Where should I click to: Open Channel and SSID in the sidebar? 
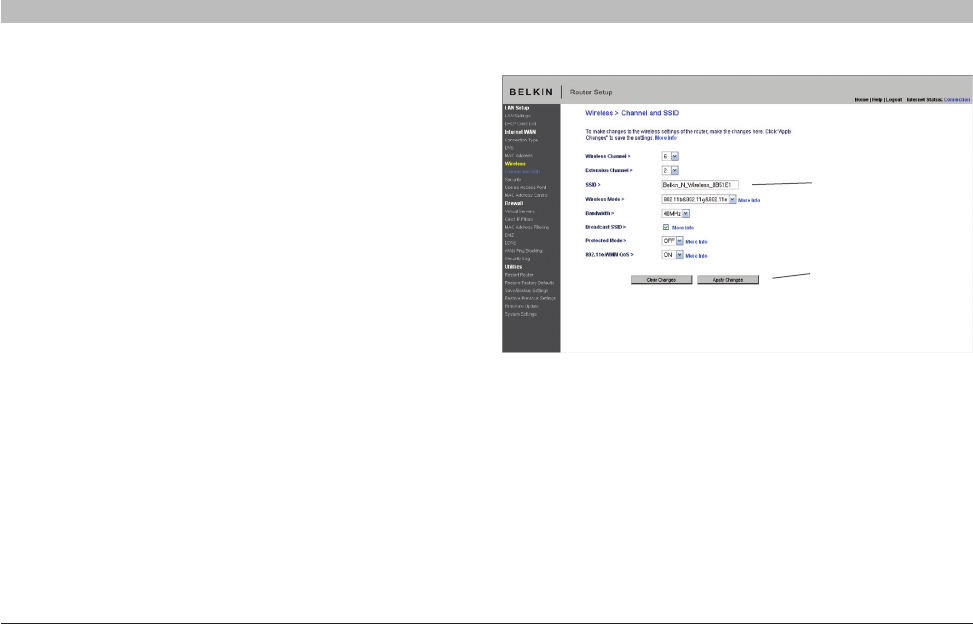522,172
